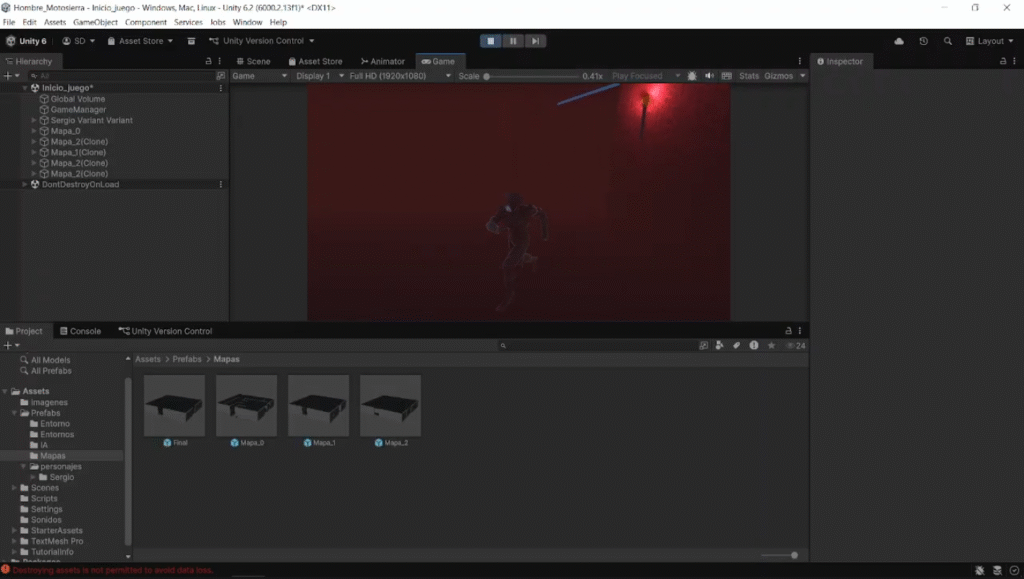Screen dimensions: 1024x579
Task: Switch to the Animator tab
Action: (383, 61)
